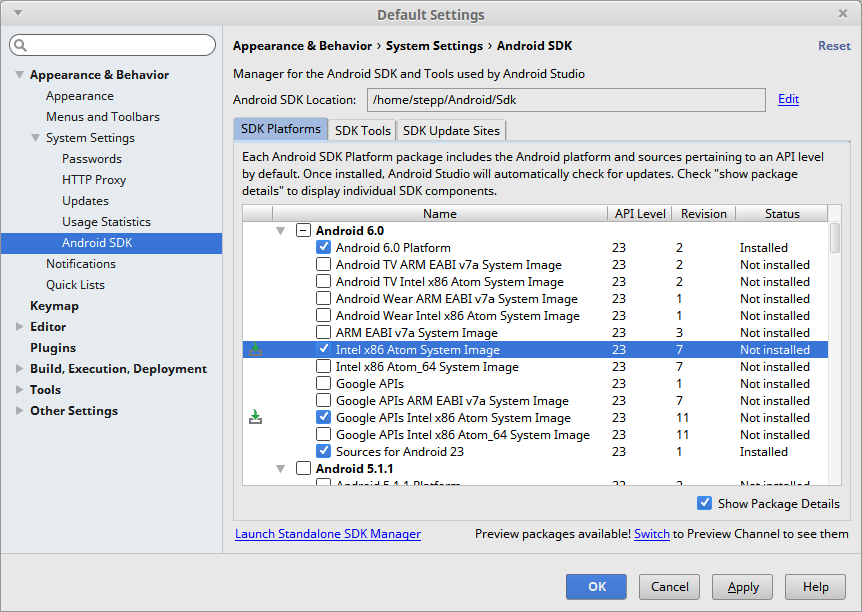Expand the Editor settings category
The height and width of the screenshot is (612, 862).
click(19, 327)
